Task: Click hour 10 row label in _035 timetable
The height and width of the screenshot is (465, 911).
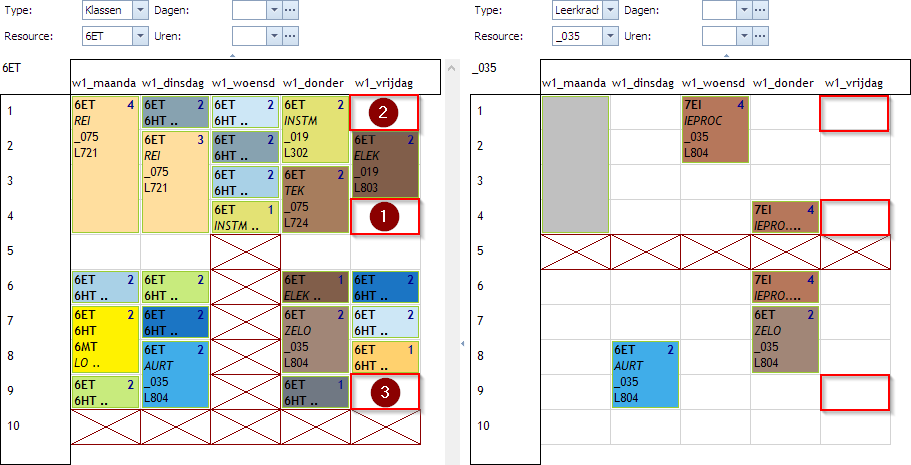Action: point(483,425)
